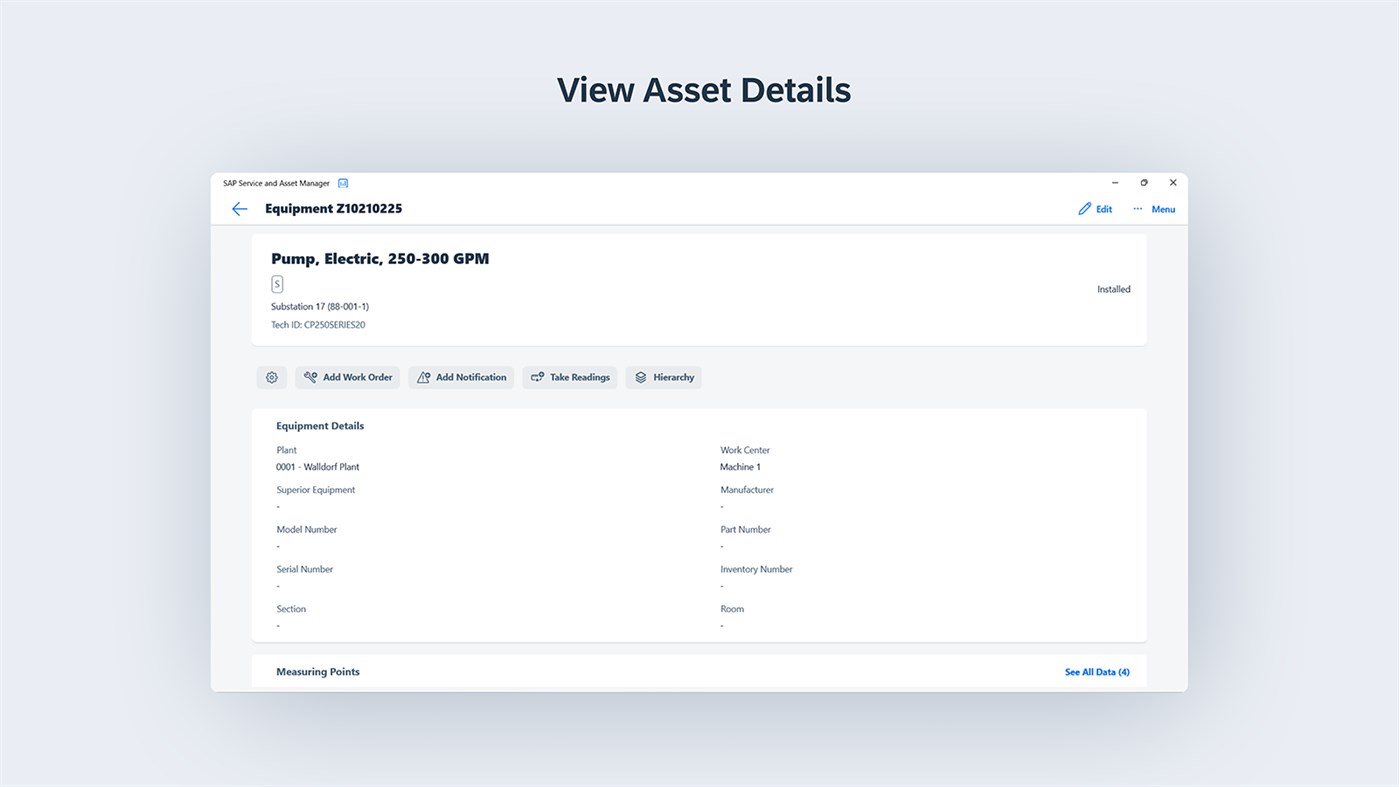
Task: Click the pencil icon next to Edit
Action: click(x=1083, y=208)
